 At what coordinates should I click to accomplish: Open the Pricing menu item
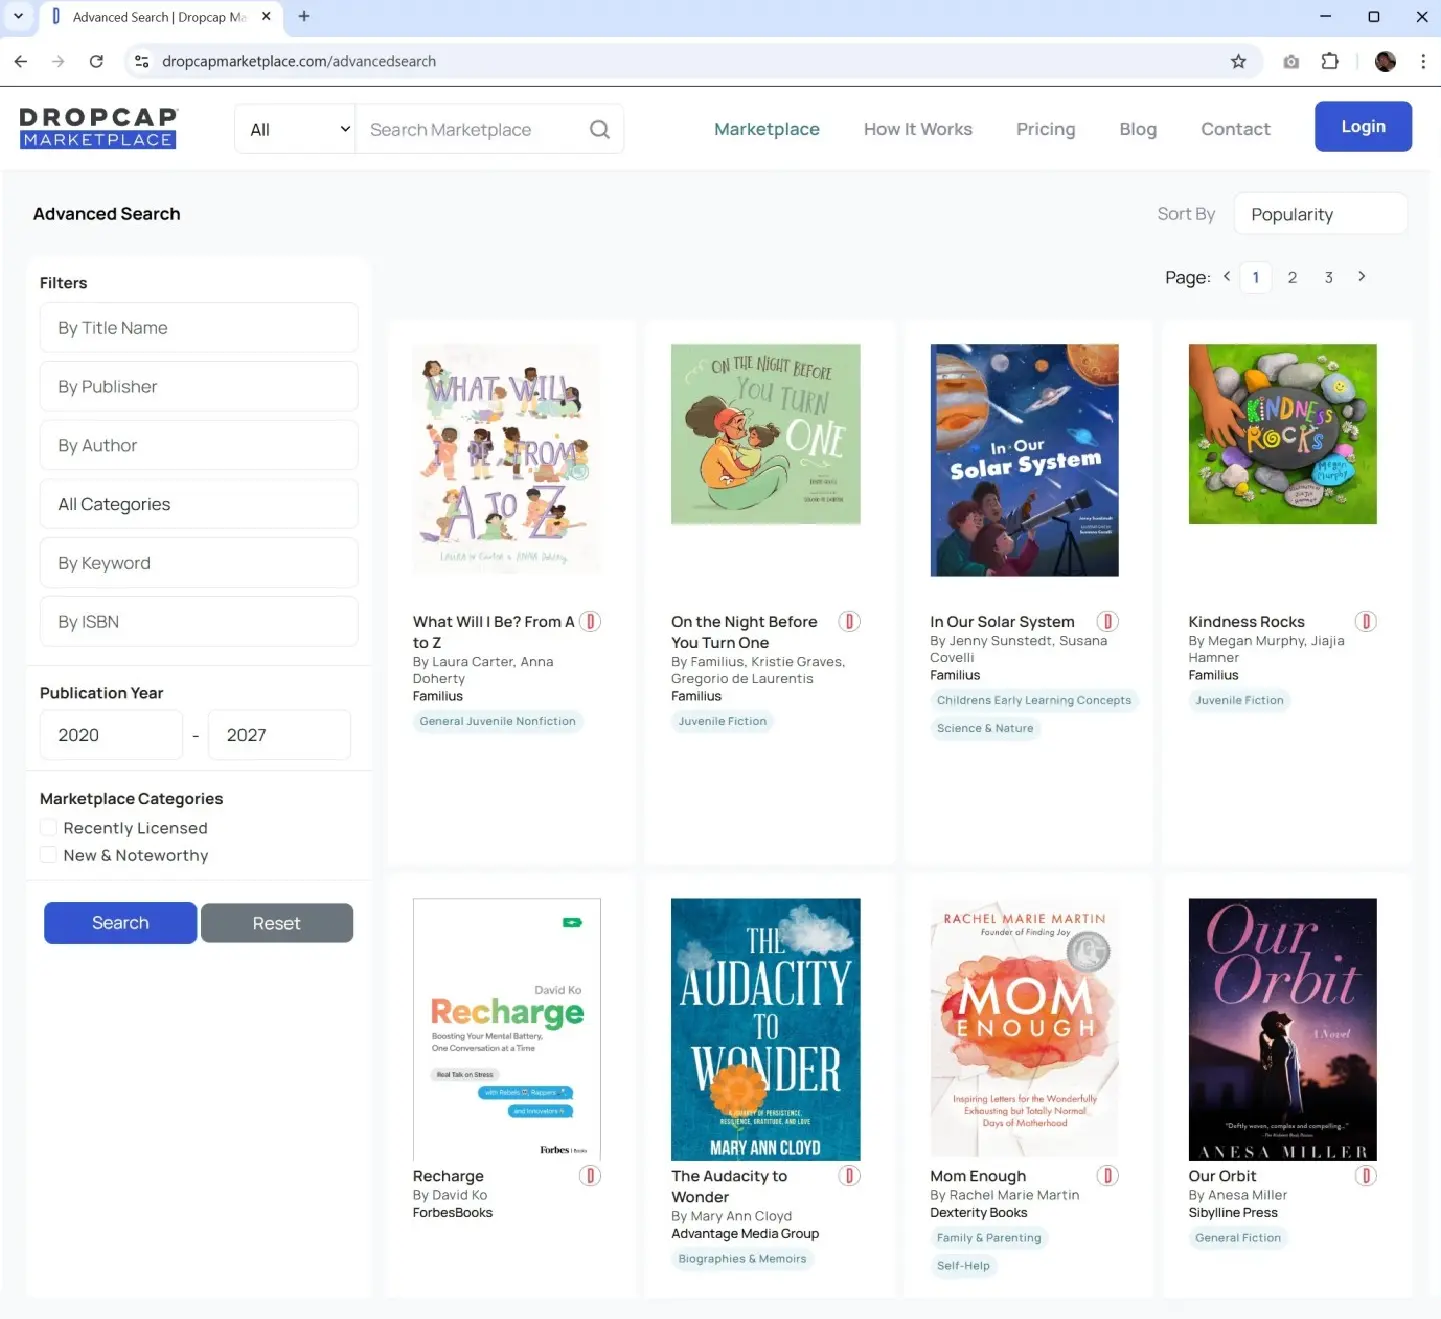click(x=1045, y=129)
